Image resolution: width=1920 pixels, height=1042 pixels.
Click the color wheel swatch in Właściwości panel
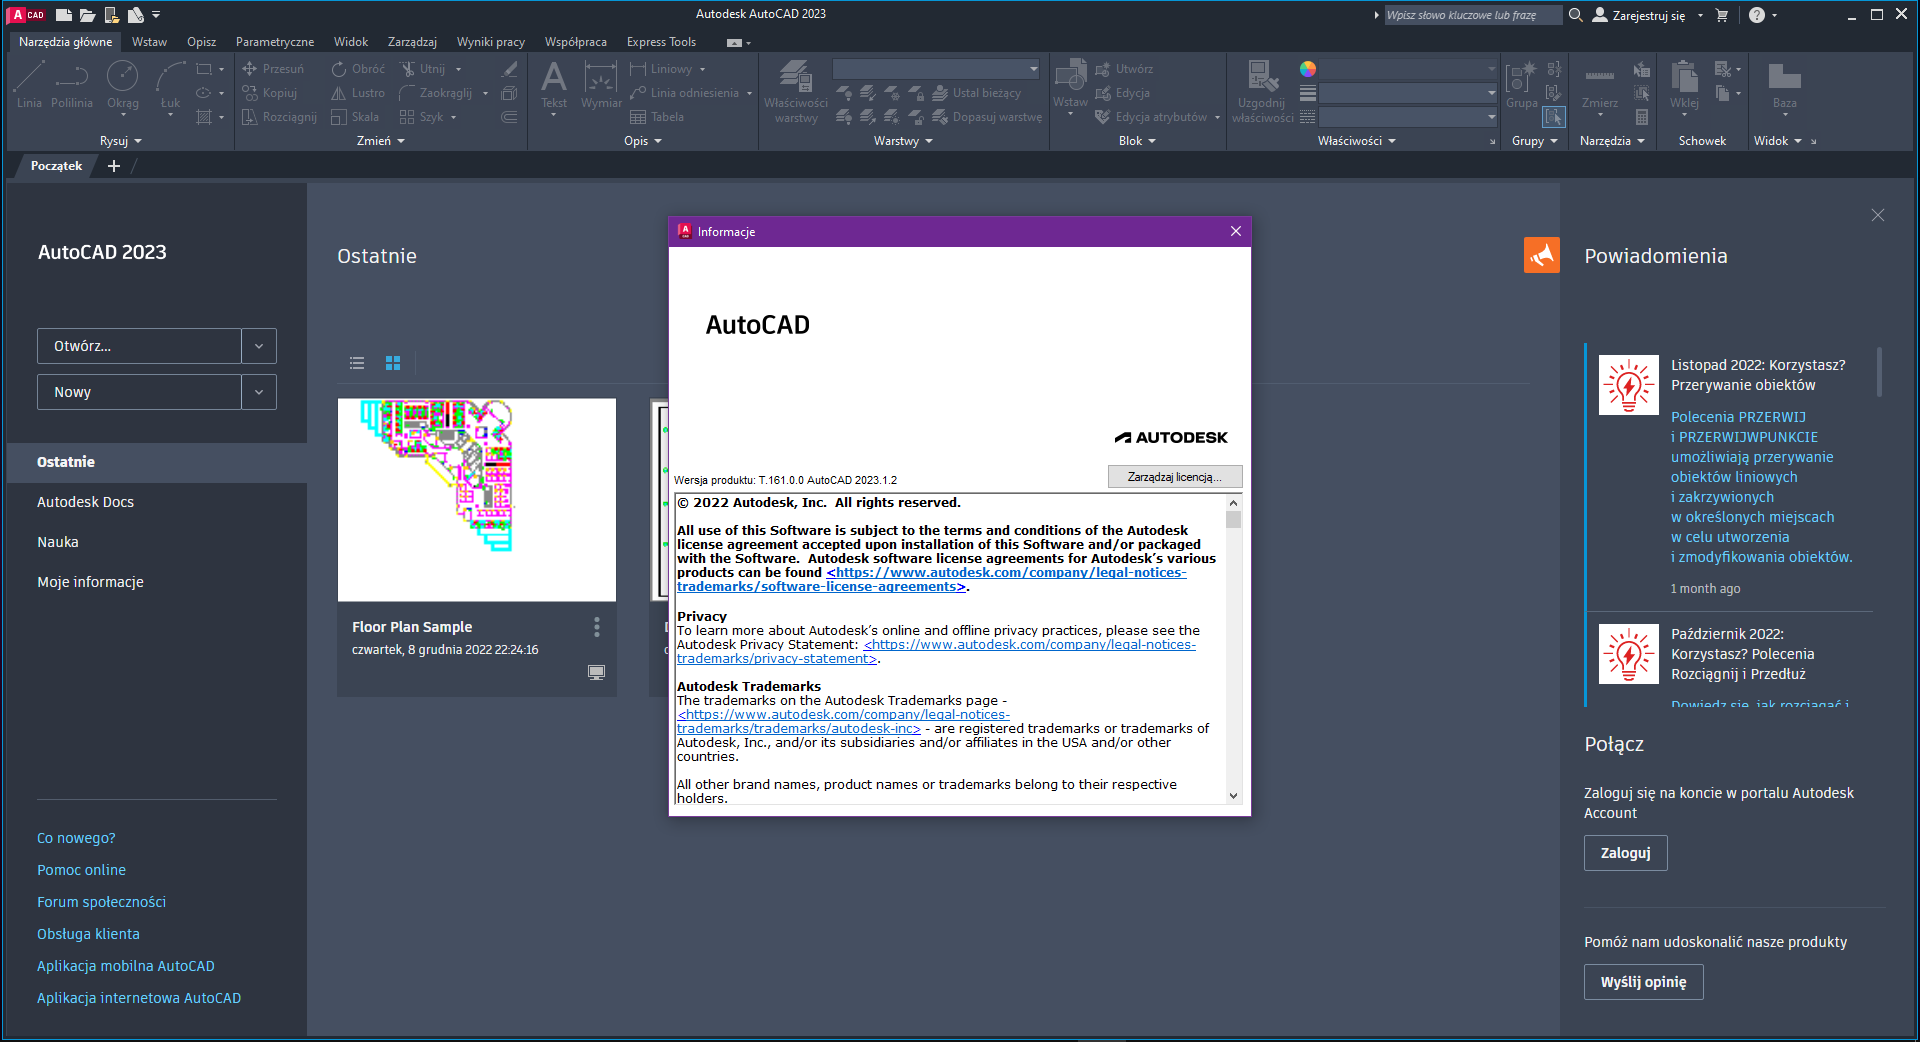click(1307, 69)
